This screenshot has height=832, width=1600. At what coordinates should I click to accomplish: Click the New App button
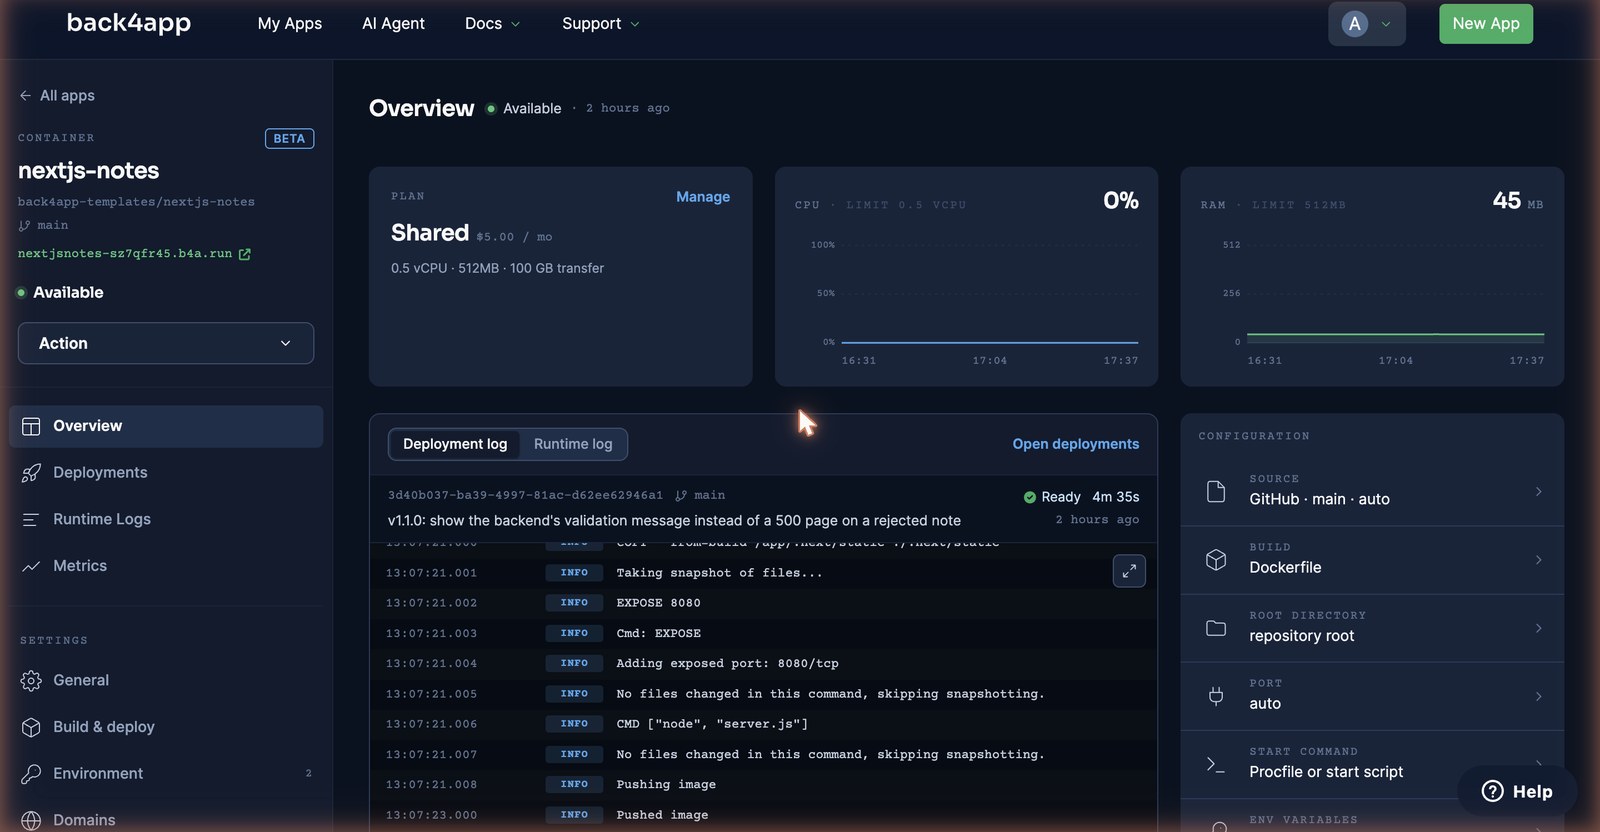[1486, 24]
